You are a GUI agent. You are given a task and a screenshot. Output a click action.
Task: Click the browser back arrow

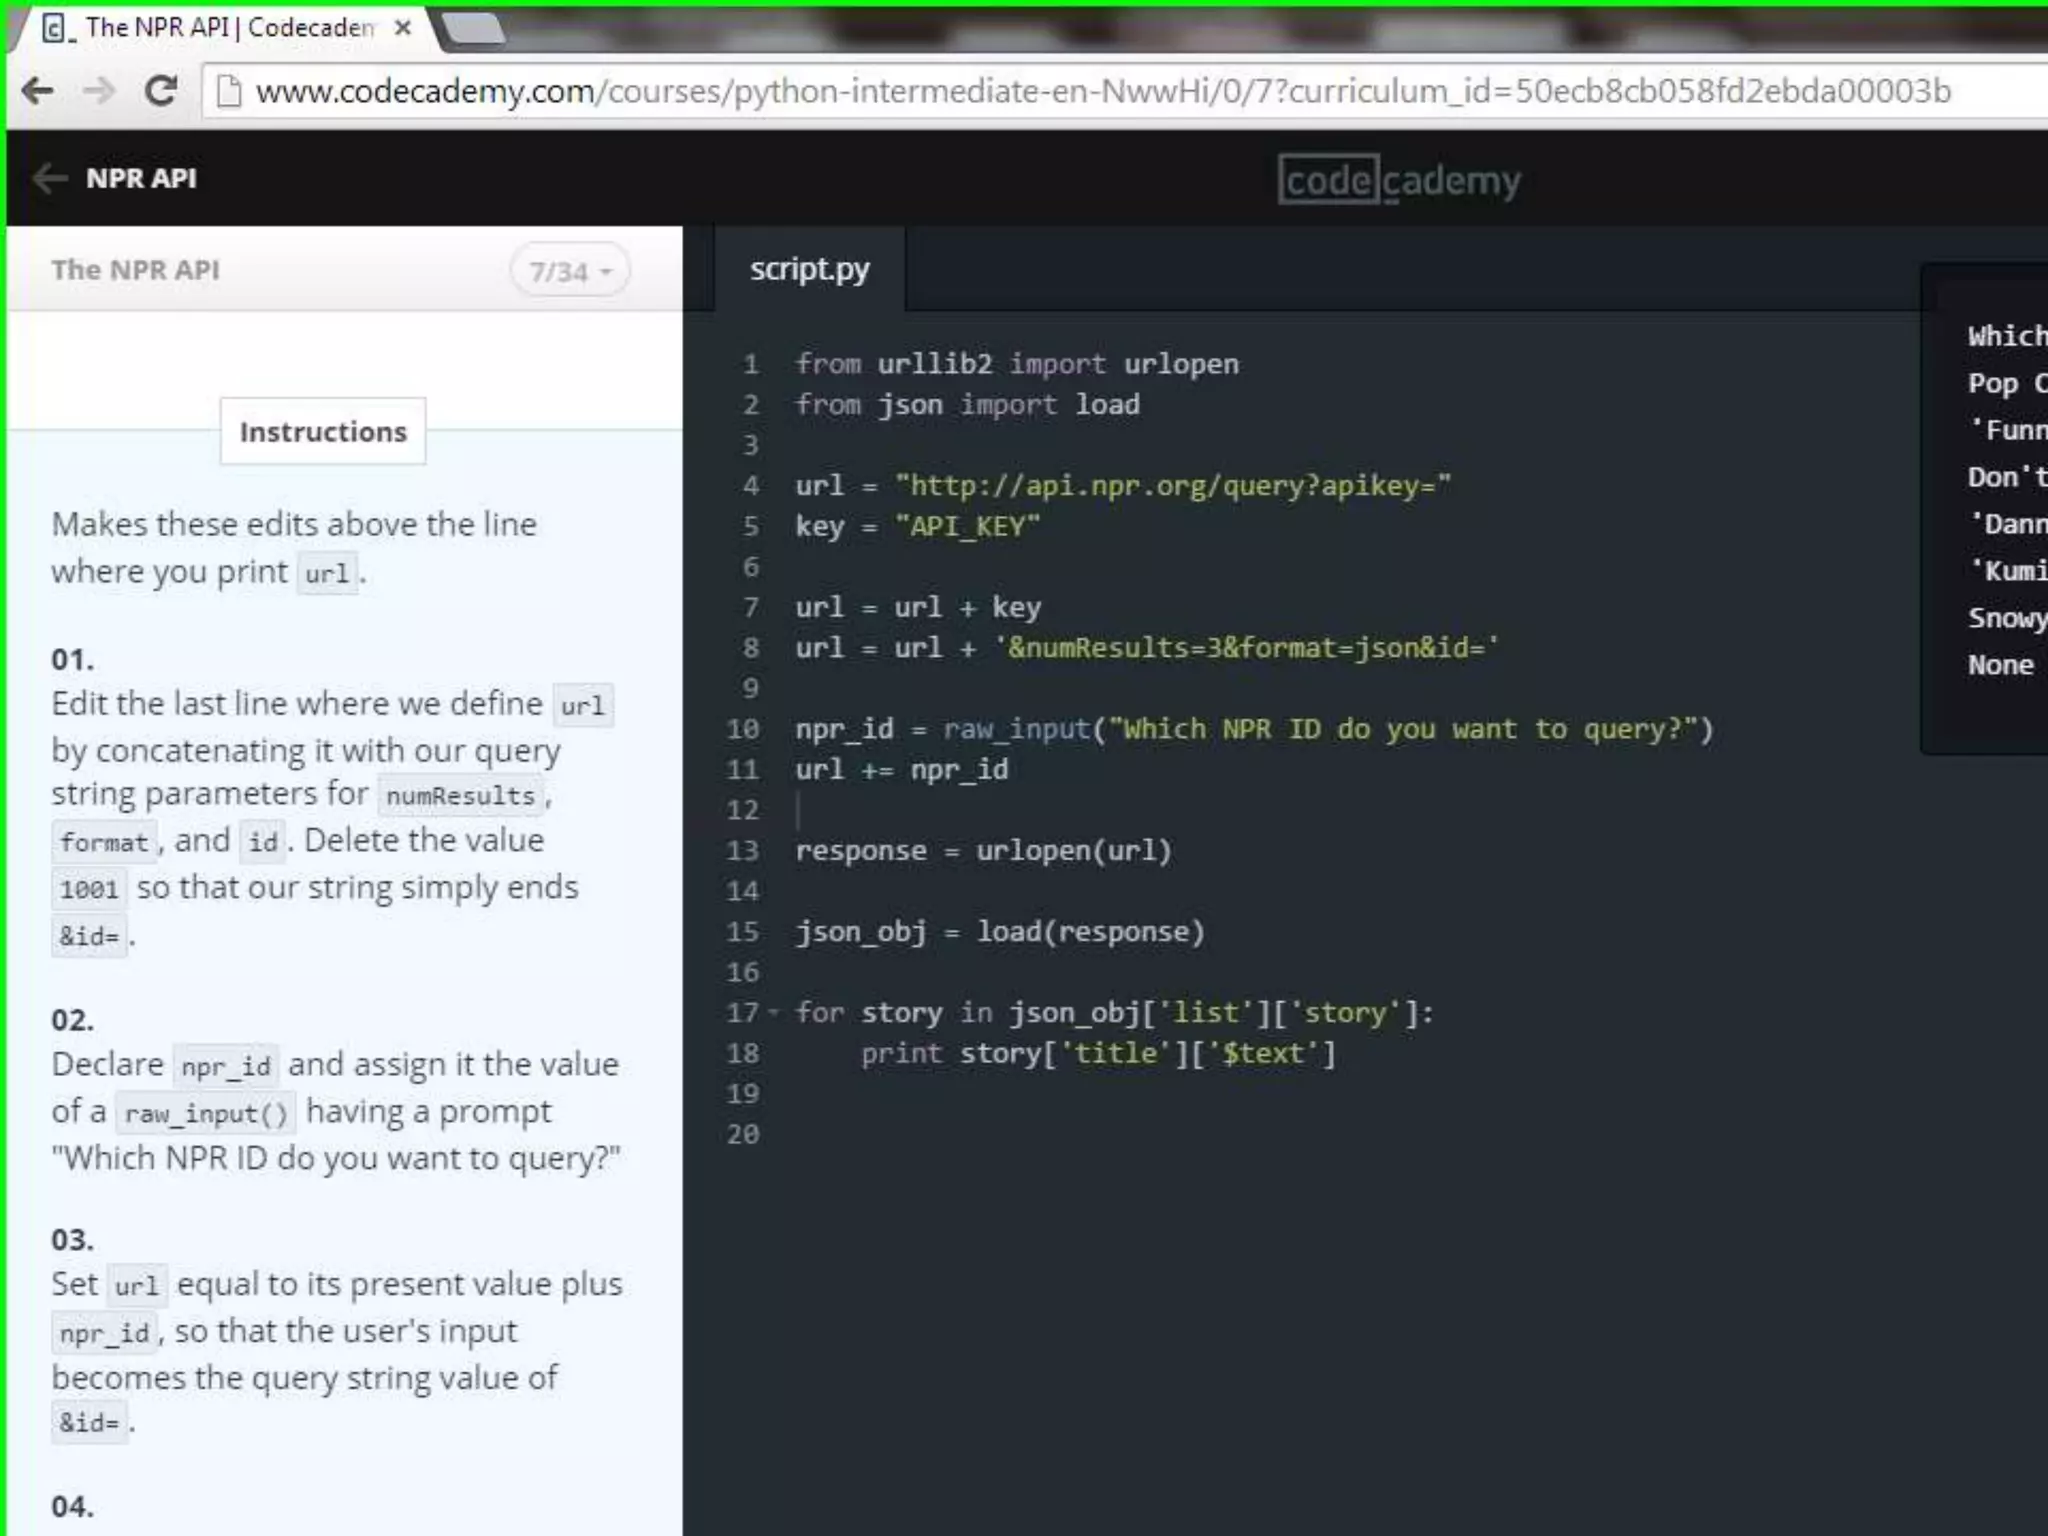coord(38,91)
